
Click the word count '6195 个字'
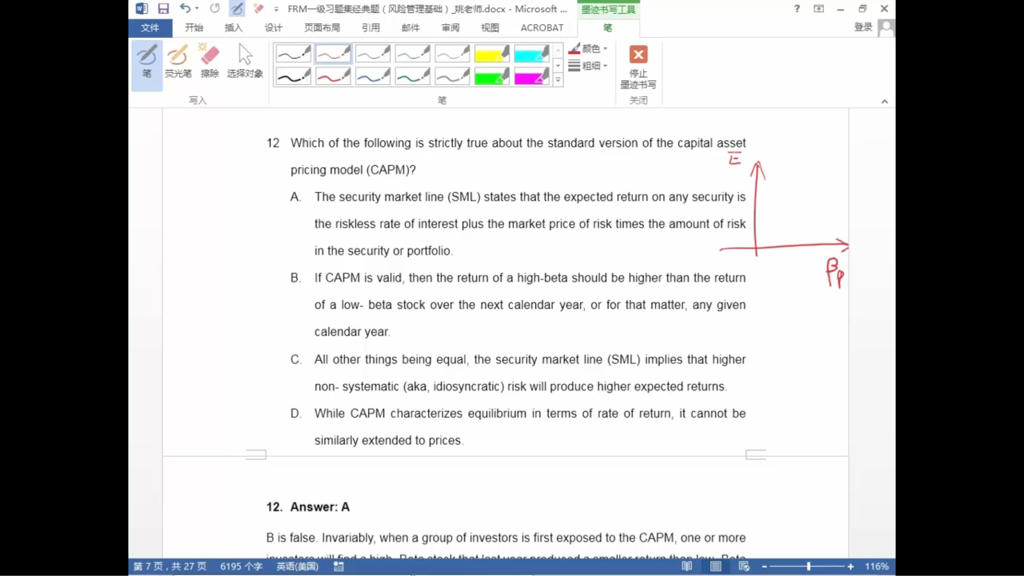click(241, 566)
